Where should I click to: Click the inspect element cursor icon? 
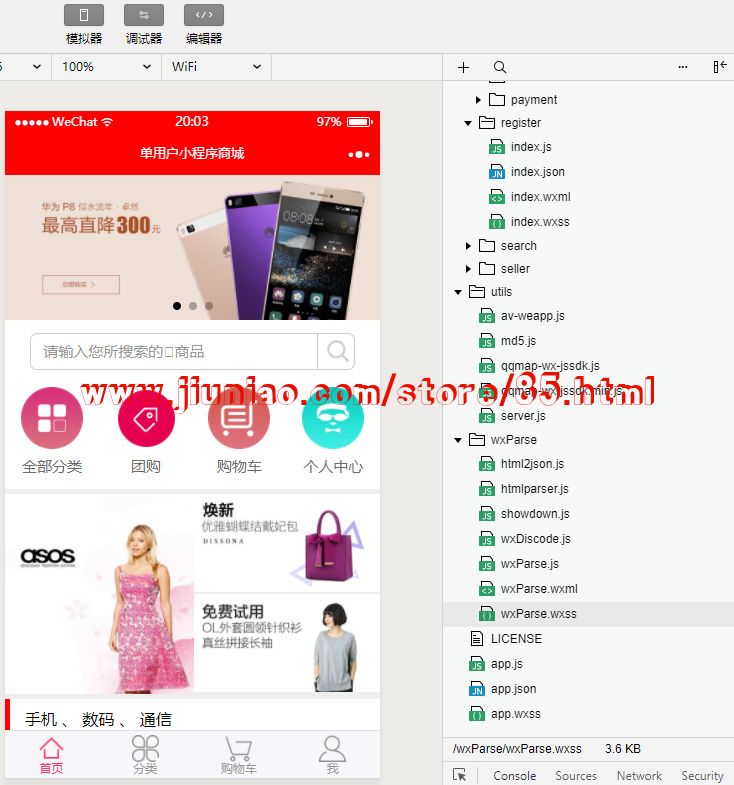pyautogui.click(x=459, y=775)
